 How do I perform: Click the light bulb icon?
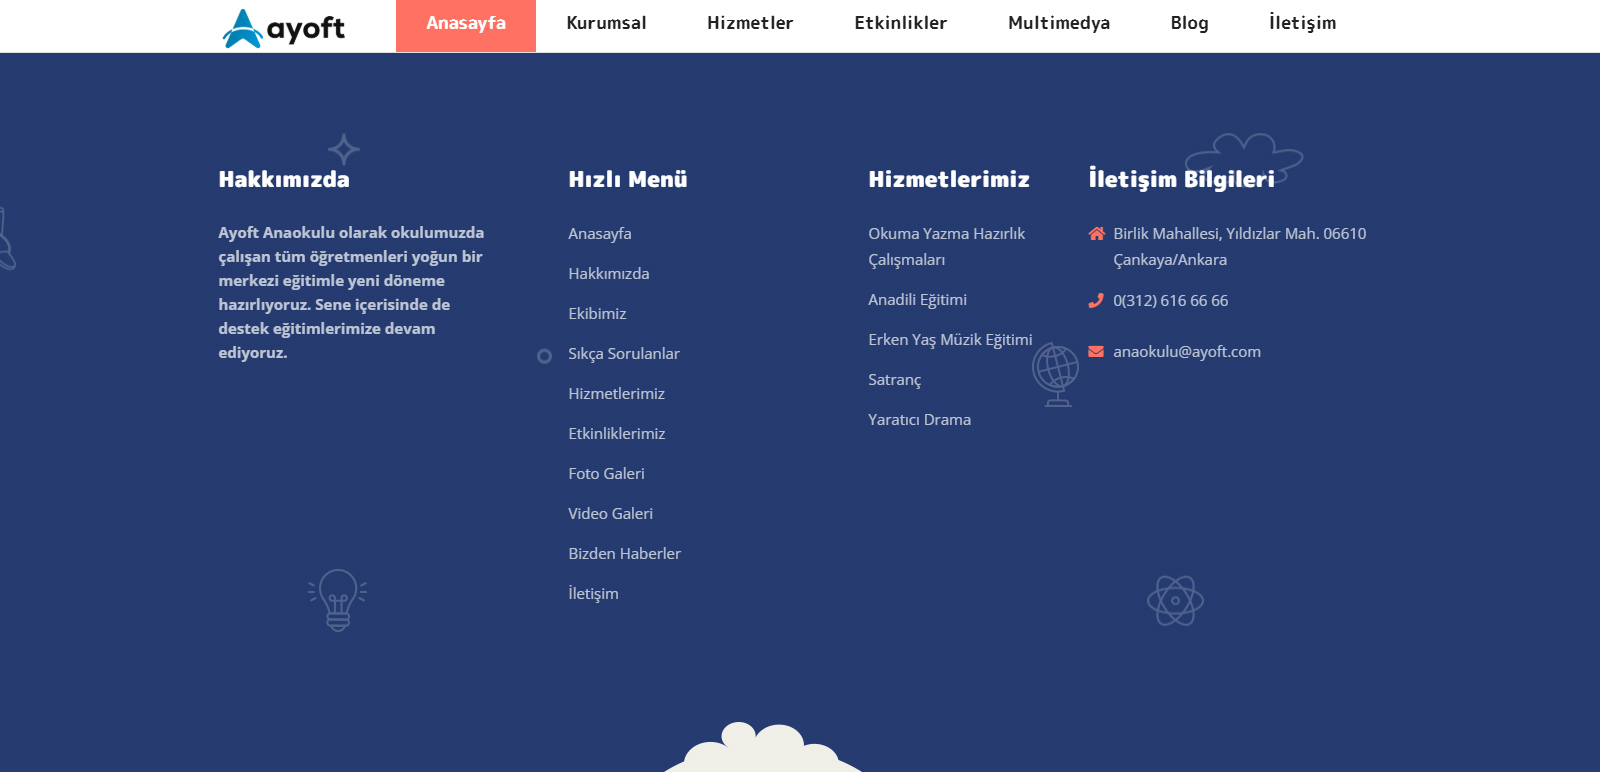(x=338, y=599)
